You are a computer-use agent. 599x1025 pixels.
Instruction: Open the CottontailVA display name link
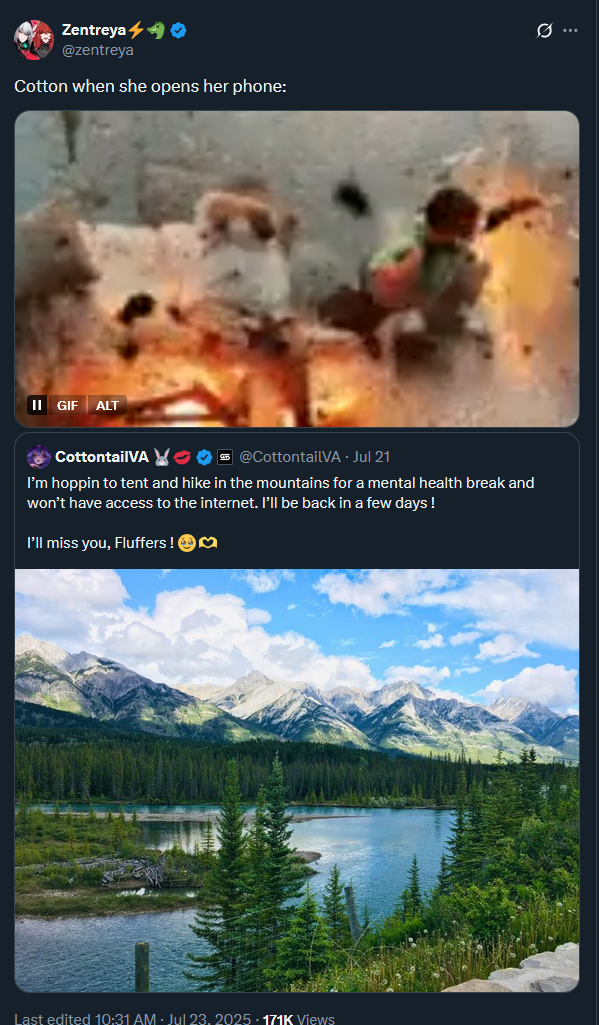pyautogui.click(x=102, y=457)
